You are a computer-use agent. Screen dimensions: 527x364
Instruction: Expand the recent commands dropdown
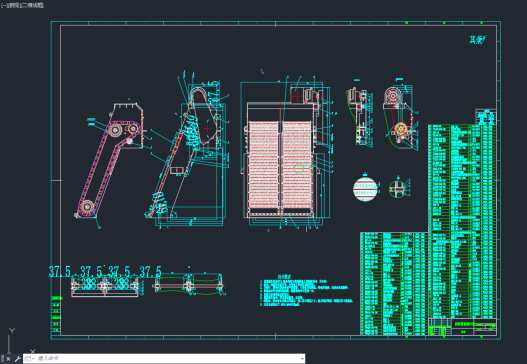pos(30,359)
